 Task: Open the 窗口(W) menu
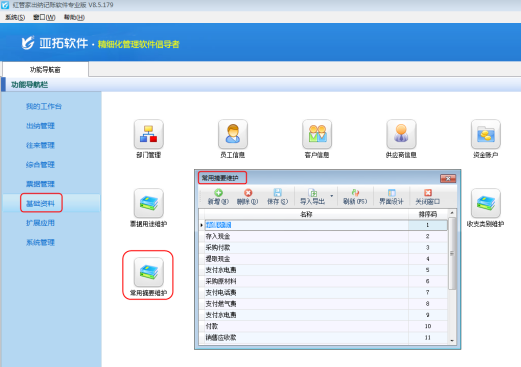coord(44,17)
